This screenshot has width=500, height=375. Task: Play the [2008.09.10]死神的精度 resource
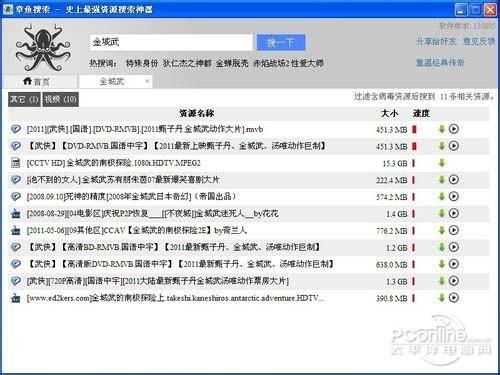pyautogui.click(x=454, y=196)
